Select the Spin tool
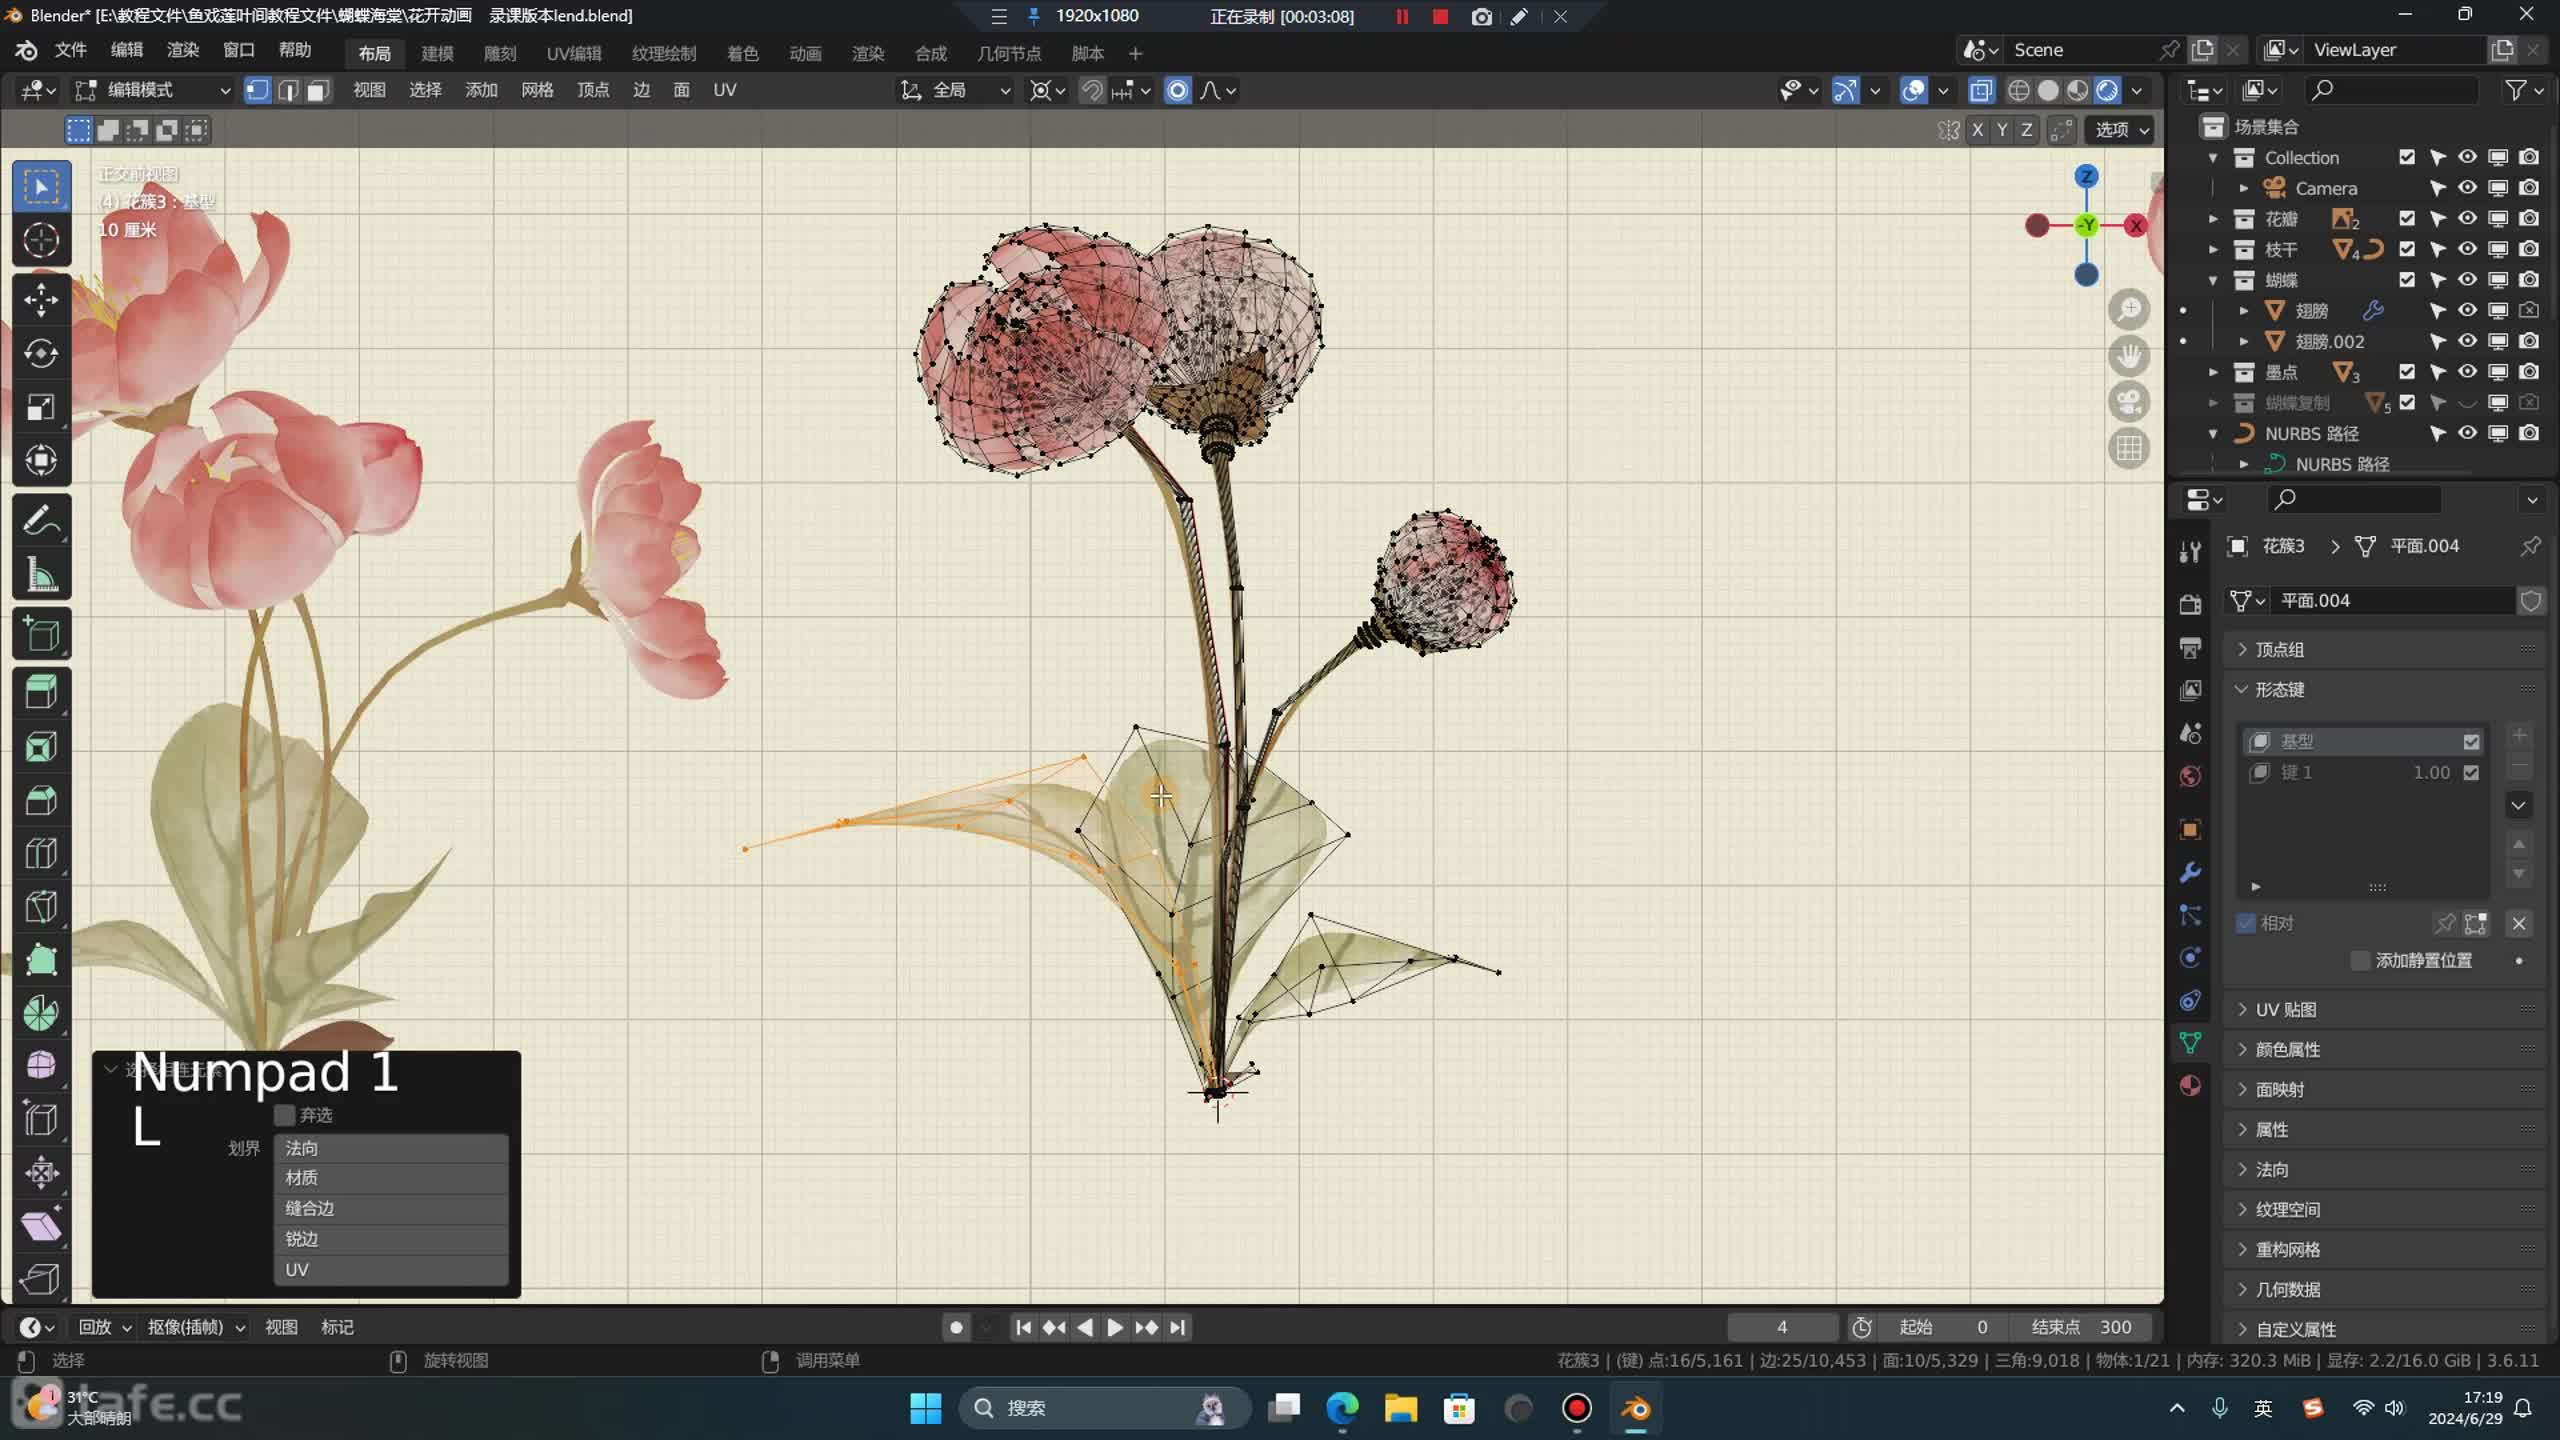 click(41, 1013)
